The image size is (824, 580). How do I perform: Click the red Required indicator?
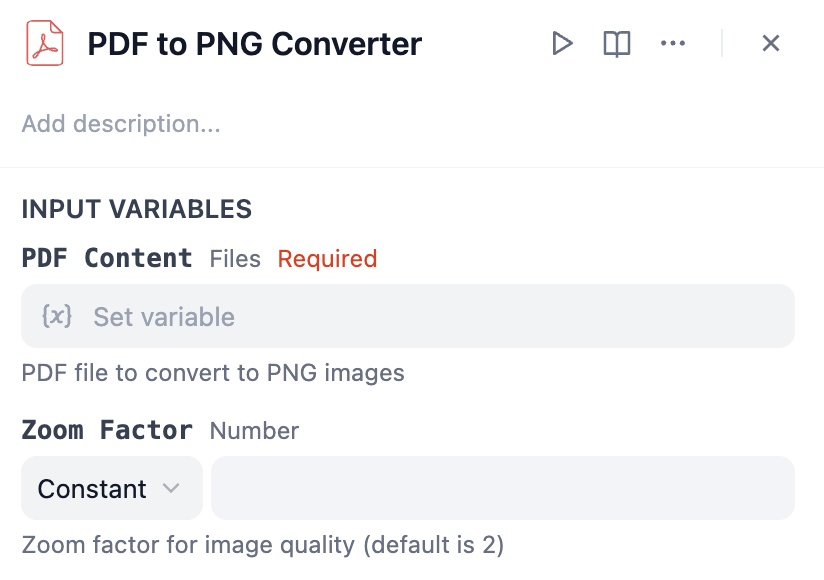(x=327, y=259)
